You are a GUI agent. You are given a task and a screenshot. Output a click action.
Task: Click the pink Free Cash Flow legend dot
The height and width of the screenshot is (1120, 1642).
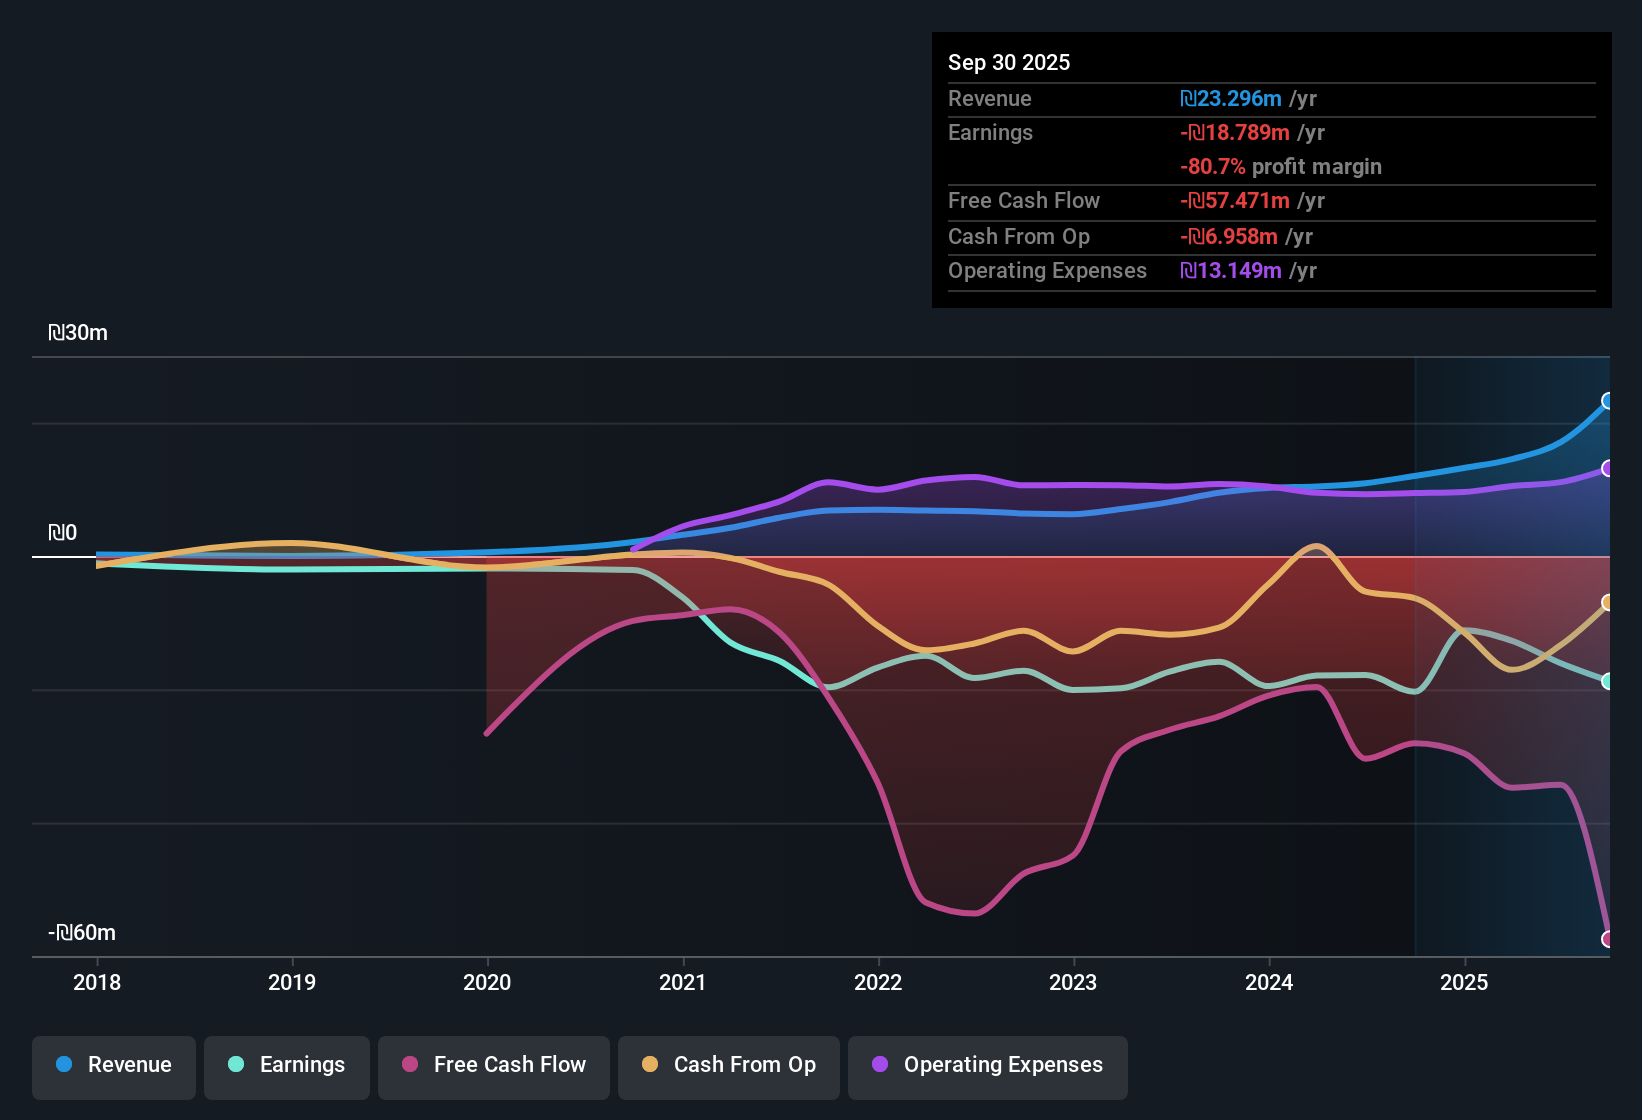pos(409,1065)
